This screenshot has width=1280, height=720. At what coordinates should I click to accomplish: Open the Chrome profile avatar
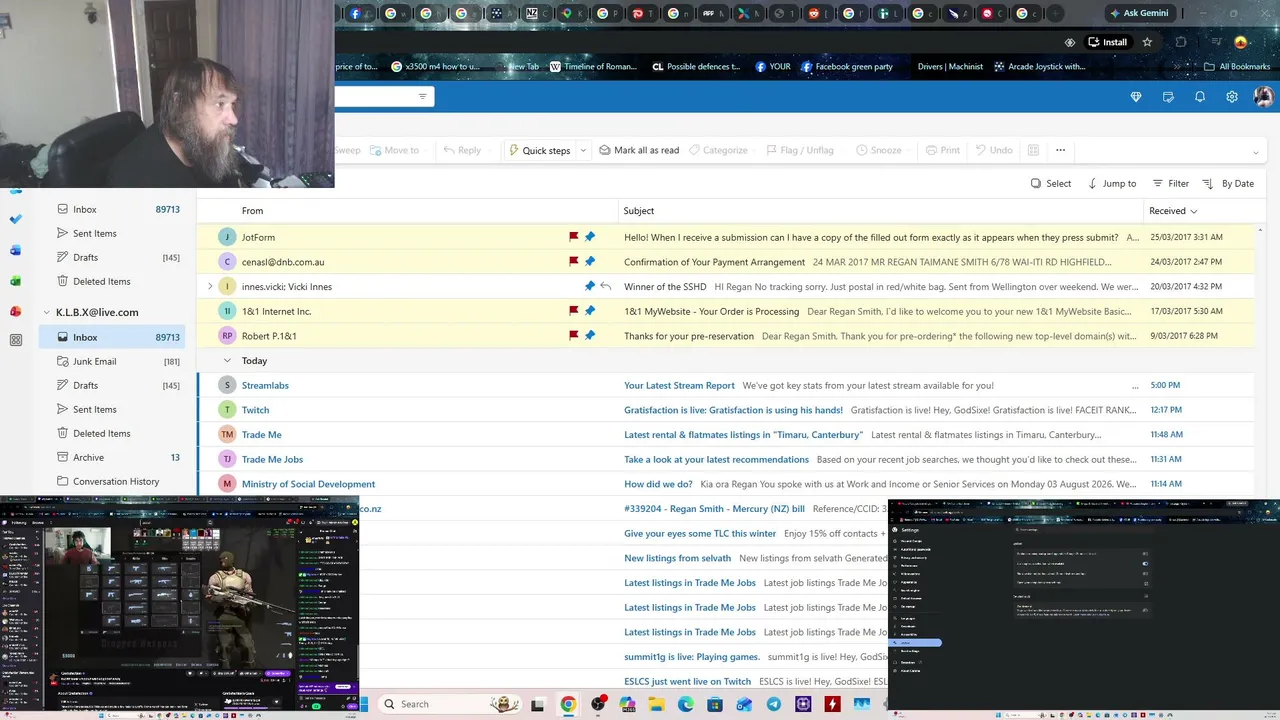pyautogui.click(x=1241, y=42)
